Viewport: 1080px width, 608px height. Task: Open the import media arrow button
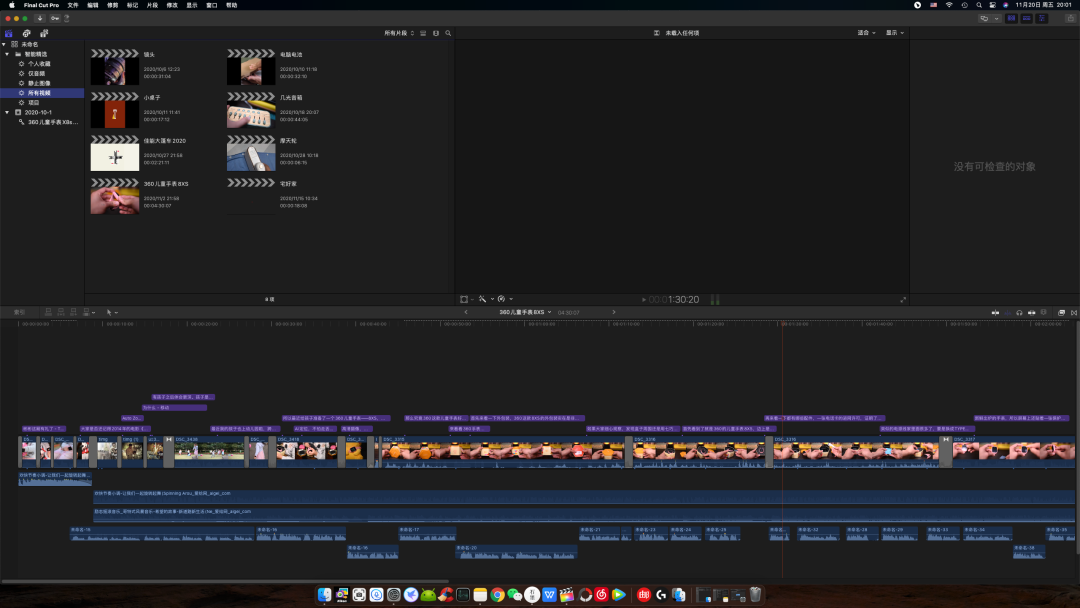pos(40,19)
